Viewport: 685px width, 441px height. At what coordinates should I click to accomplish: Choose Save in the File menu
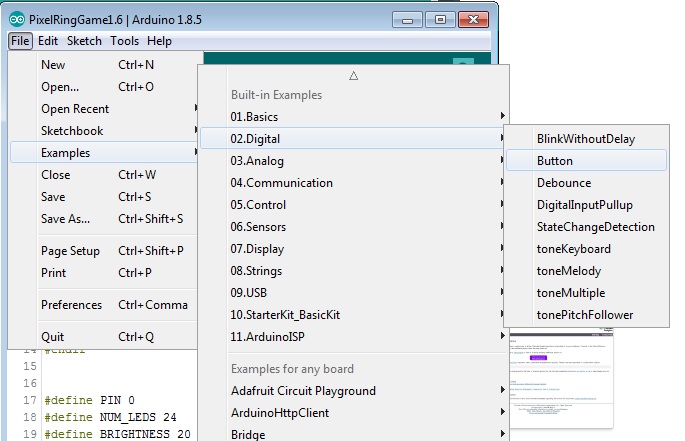pos(104,196)
